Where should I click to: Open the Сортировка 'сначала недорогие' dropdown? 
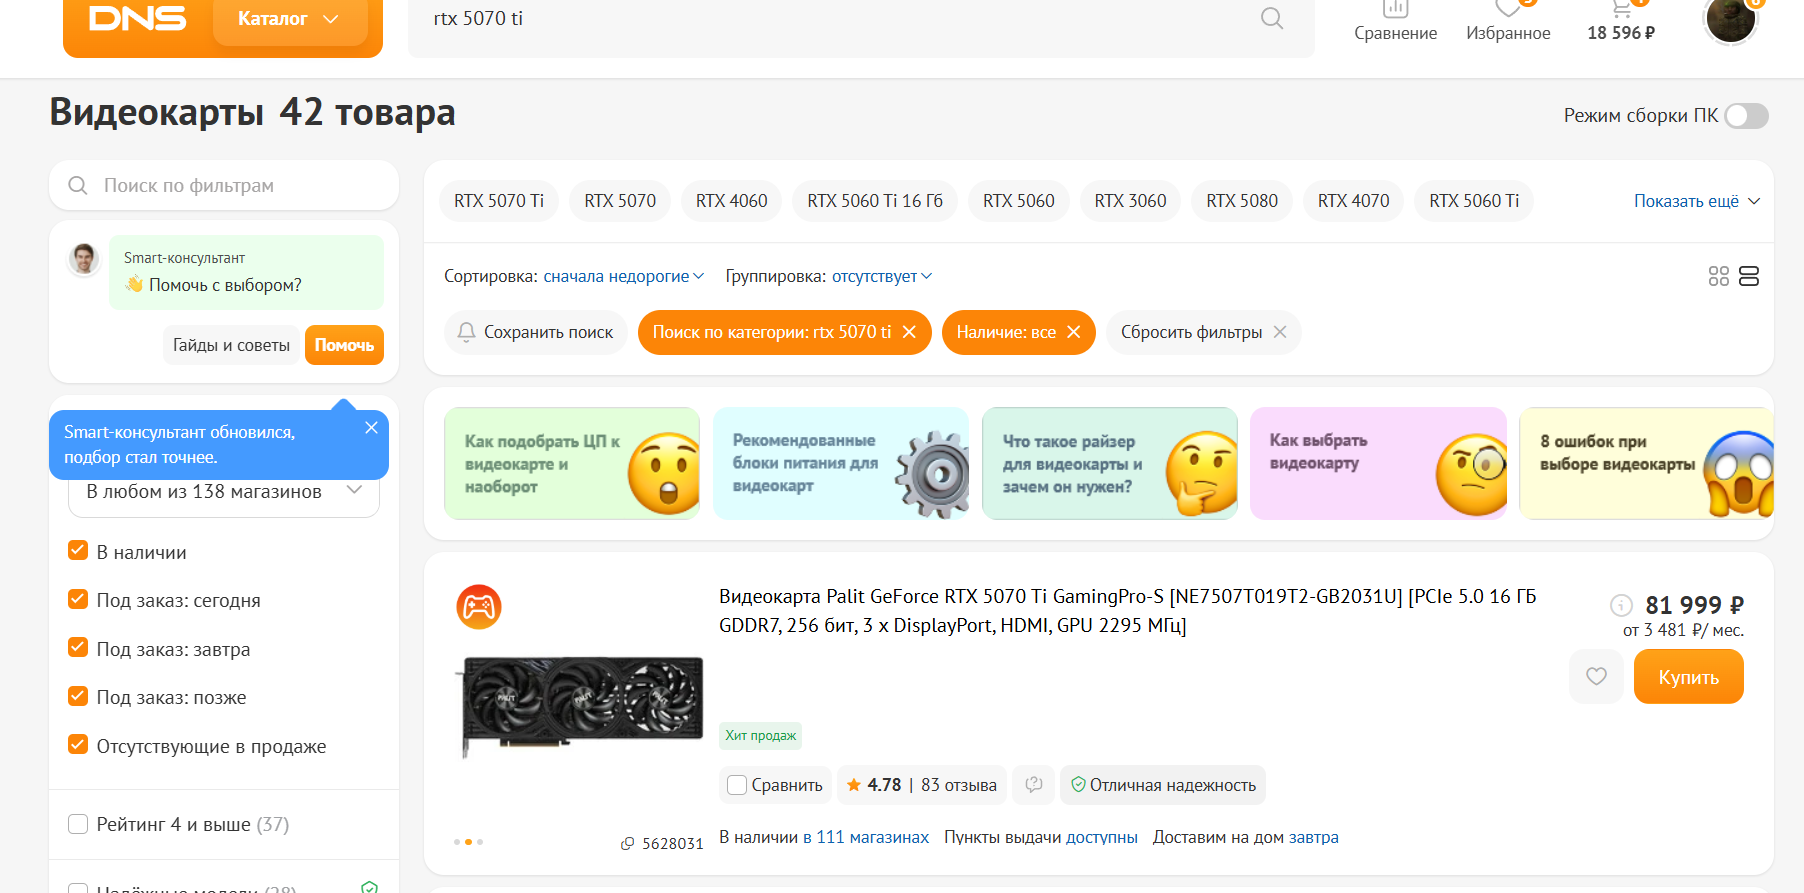623,276
